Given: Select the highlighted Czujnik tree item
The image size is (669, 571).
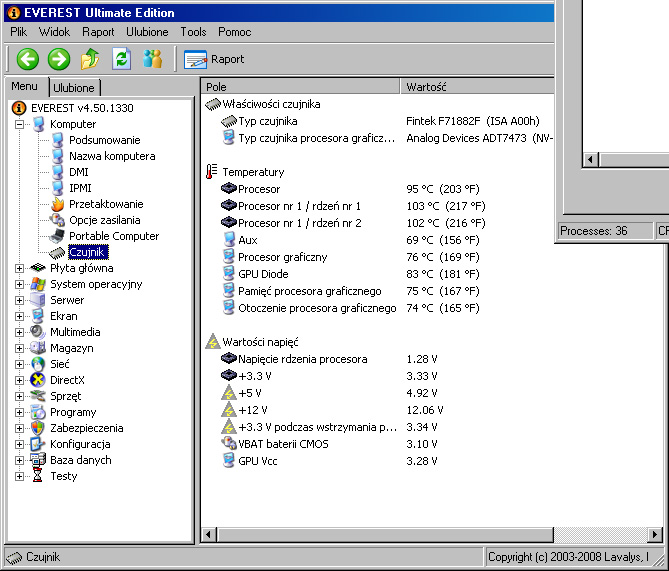Looking at the screenshot, I should 88,252.
